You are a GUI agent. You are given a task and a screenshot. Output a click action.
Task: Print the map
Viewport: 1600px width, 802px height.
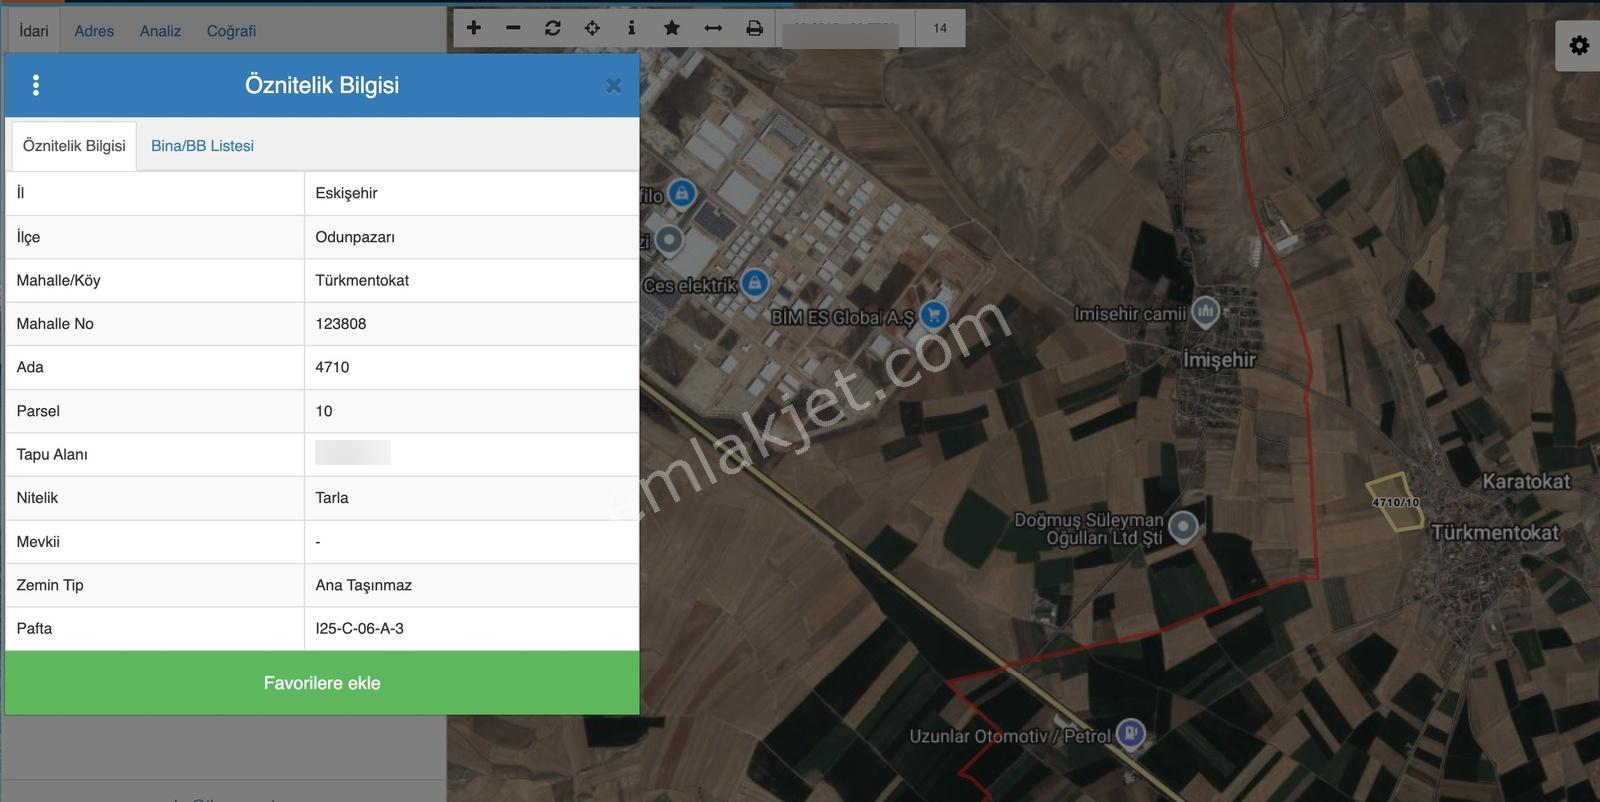(x=755, y=28)
